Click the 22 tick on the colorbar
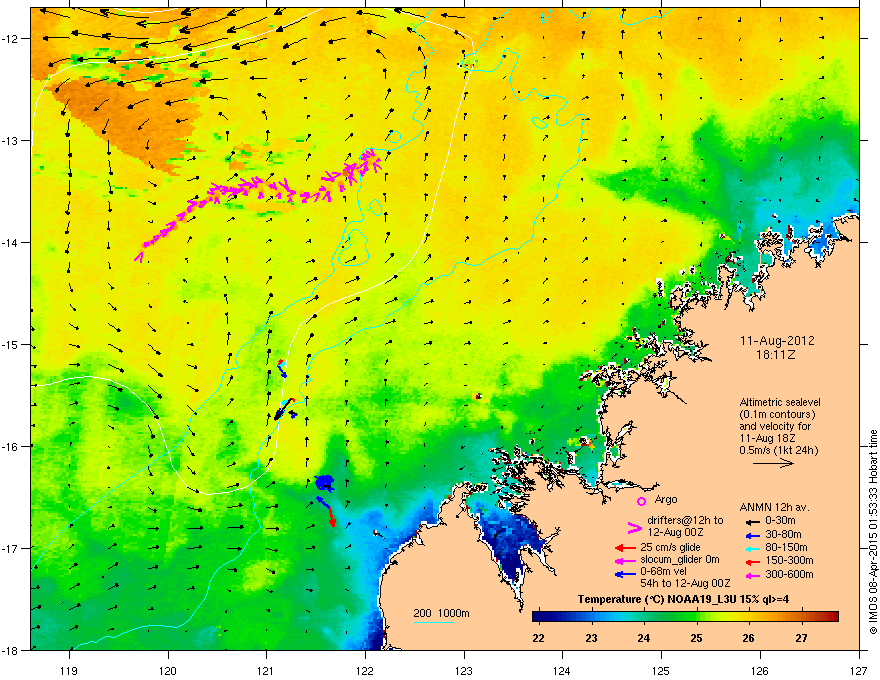The width and height of the screenshot is (880, 680). 538,638
